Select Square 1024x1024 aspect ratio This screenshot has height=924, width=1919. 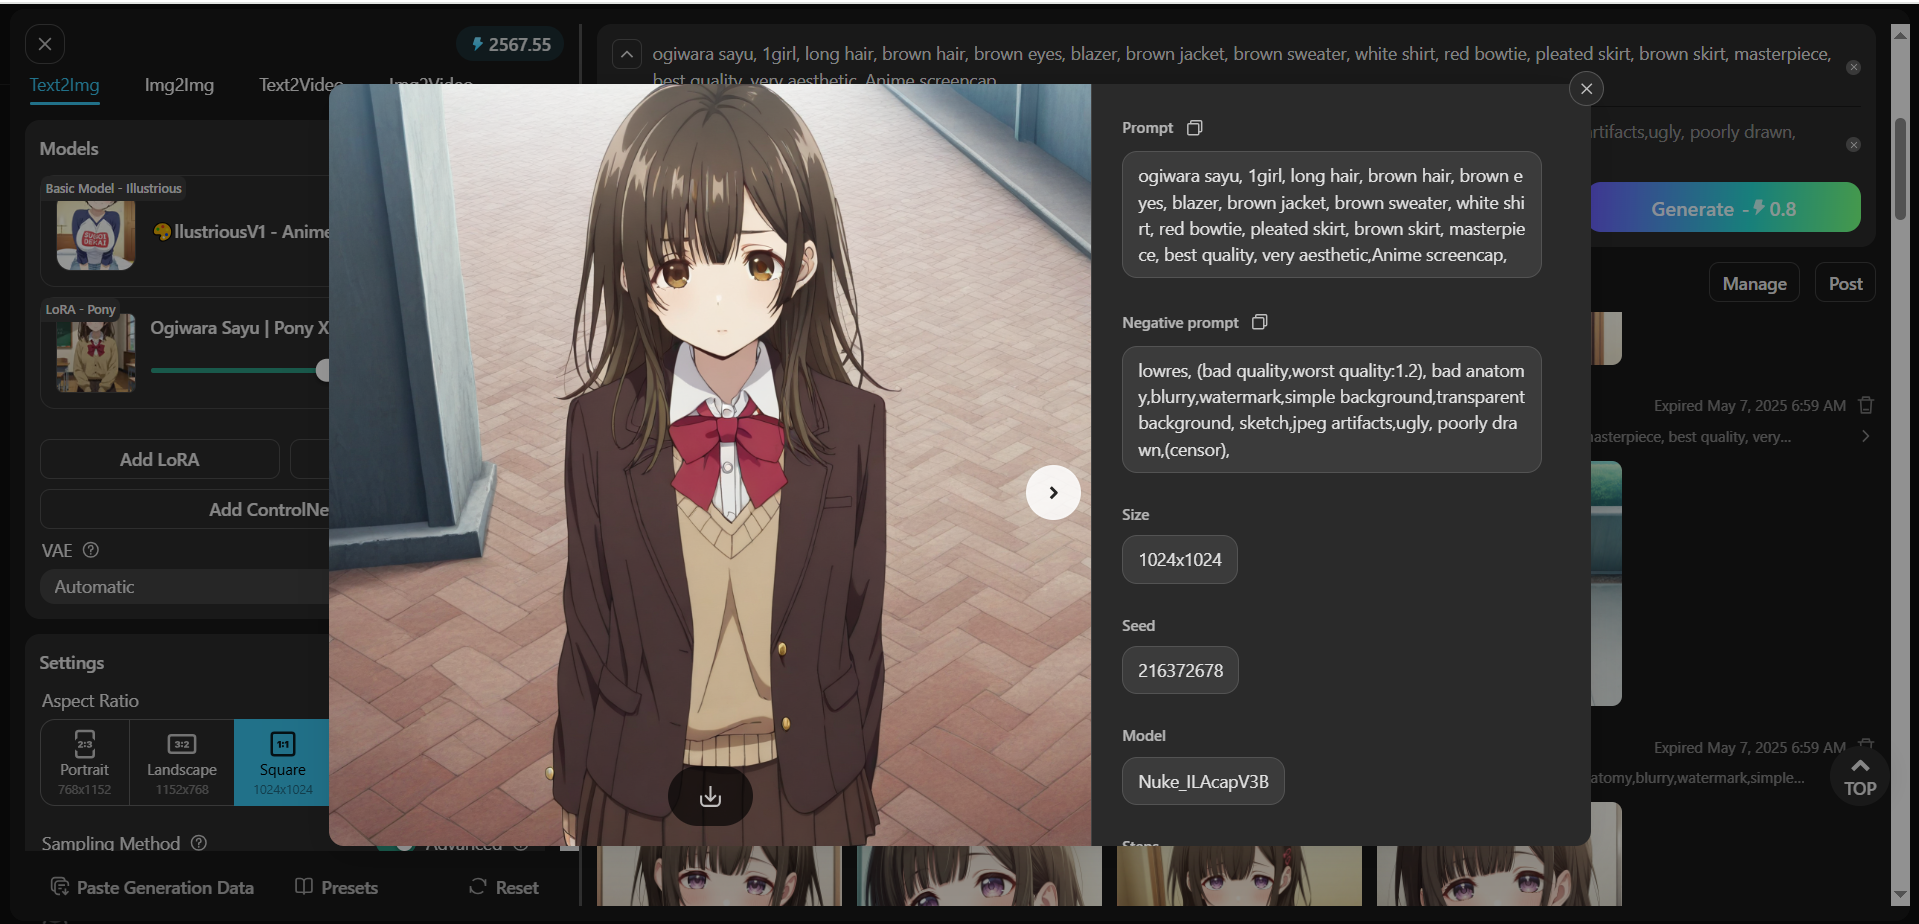point(282,763)
